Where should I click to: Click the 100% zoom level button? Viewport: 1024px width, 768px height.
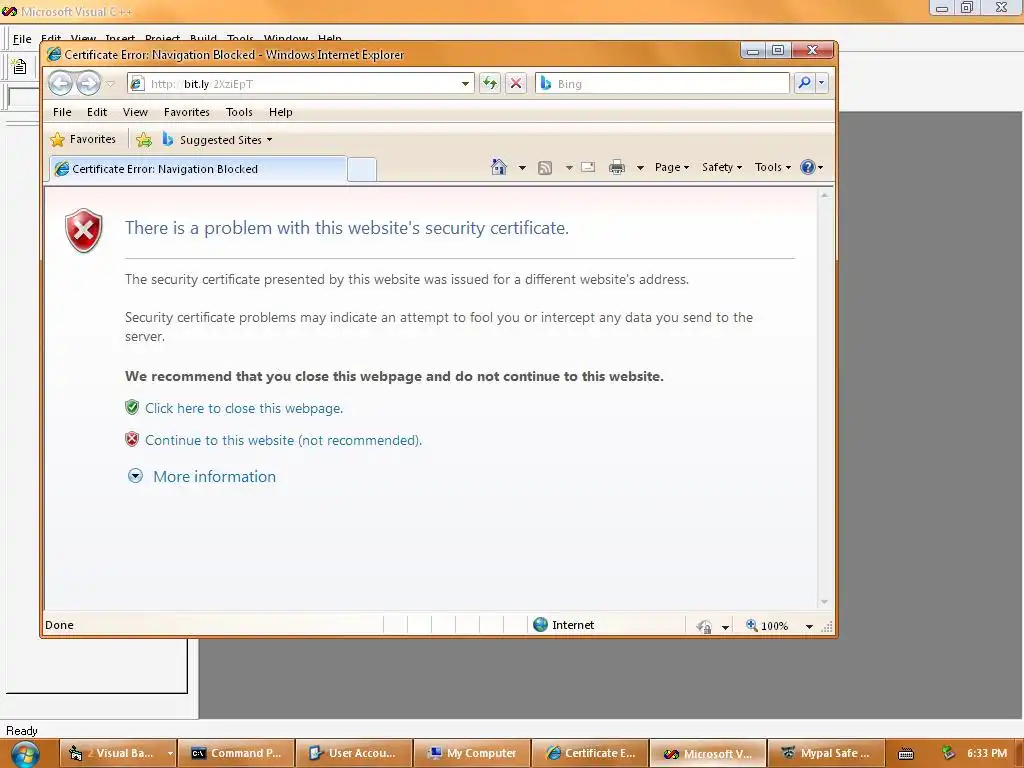tap(767, 626)
